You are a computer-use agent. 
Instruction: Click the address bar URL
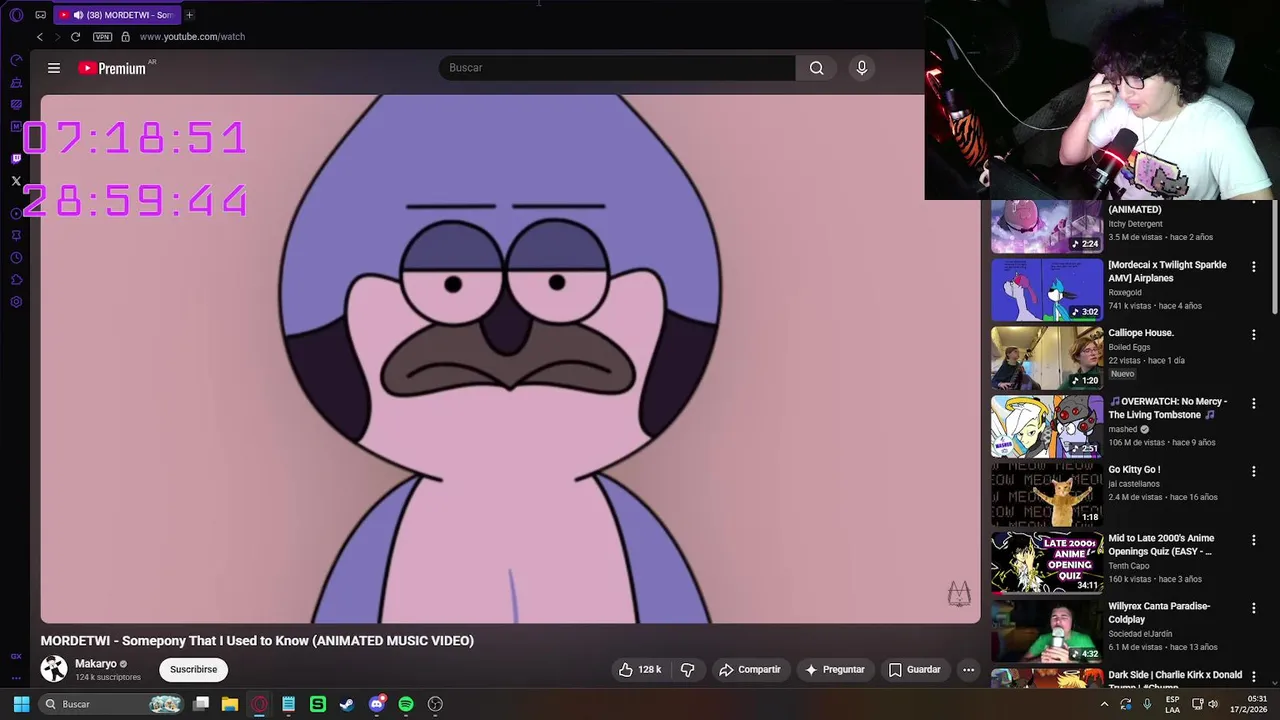click(192, 37)
